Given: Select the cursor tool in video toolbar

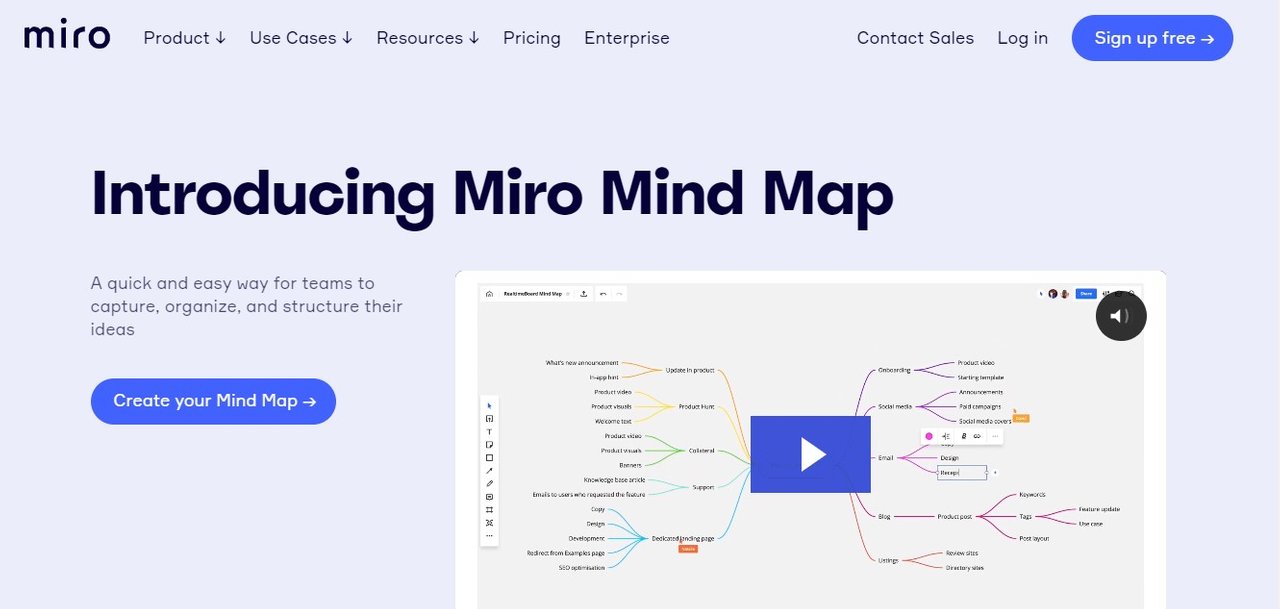Looking at the screenshot, I should 489,405.
